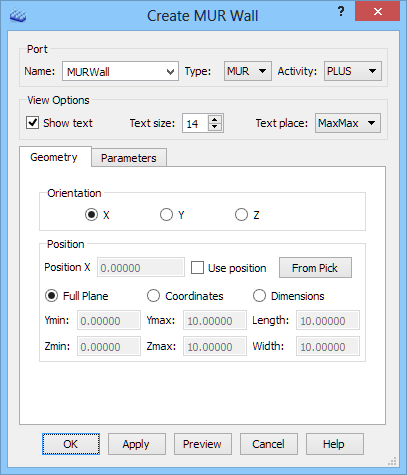Click the Apply button

click(136, 444)
